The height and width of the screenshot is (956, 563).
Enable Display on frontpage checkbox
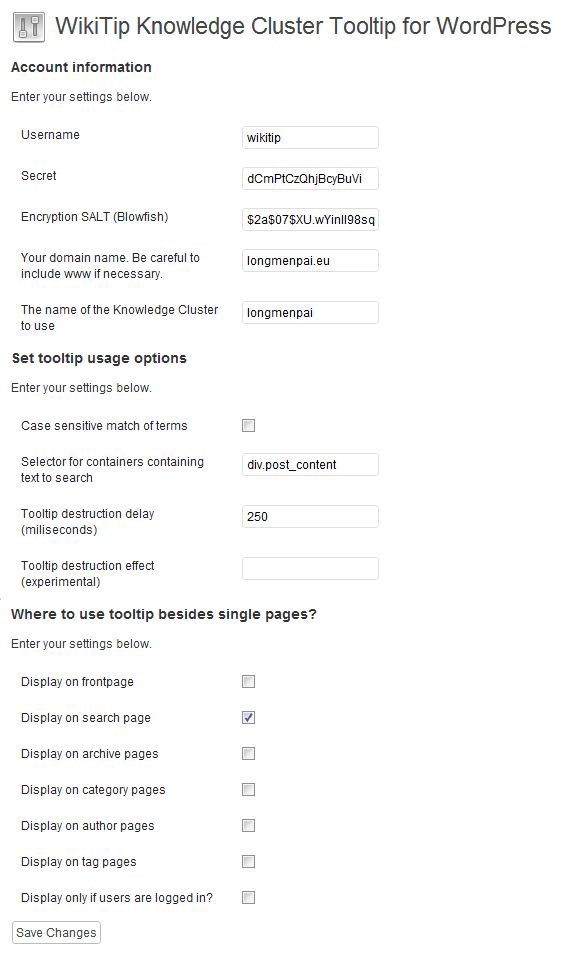coord(248,682)
